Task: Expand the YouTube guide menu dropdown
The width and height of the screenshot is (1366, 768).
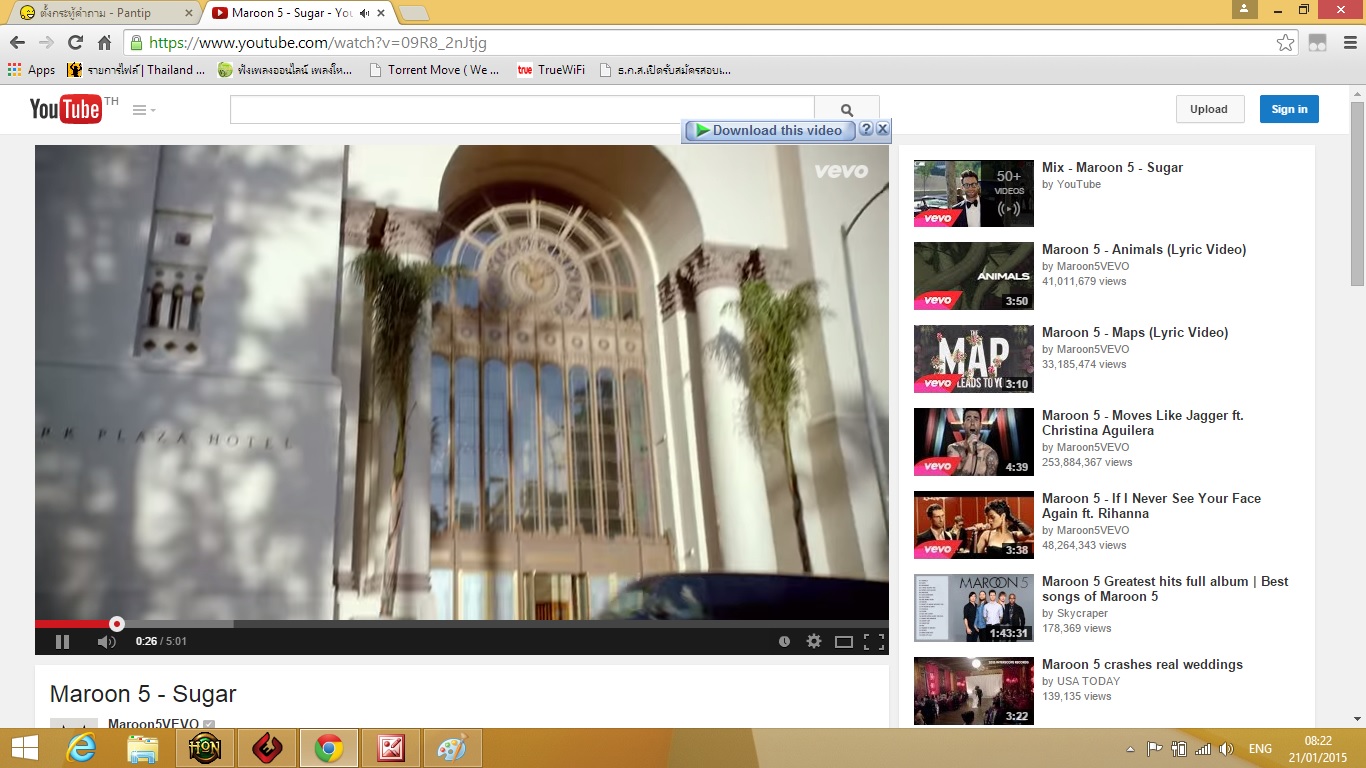Action: 144,110
